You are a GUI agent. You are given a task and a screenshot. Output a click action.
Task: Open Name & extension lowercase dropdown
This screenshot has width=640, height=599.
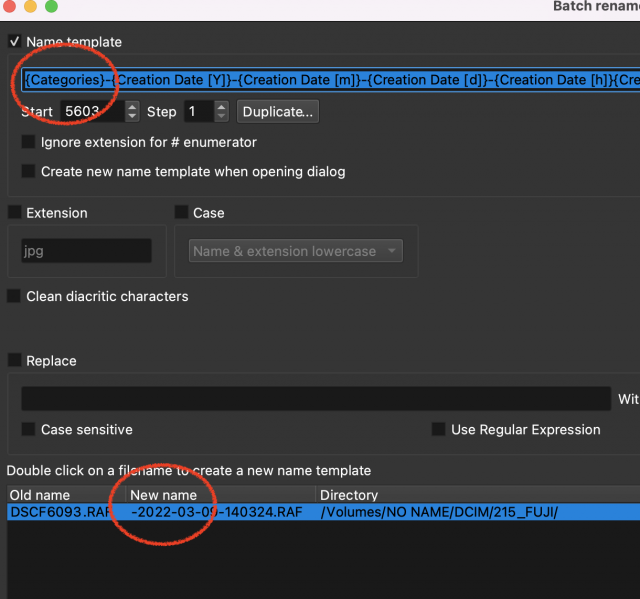click(x=296, y=251)
